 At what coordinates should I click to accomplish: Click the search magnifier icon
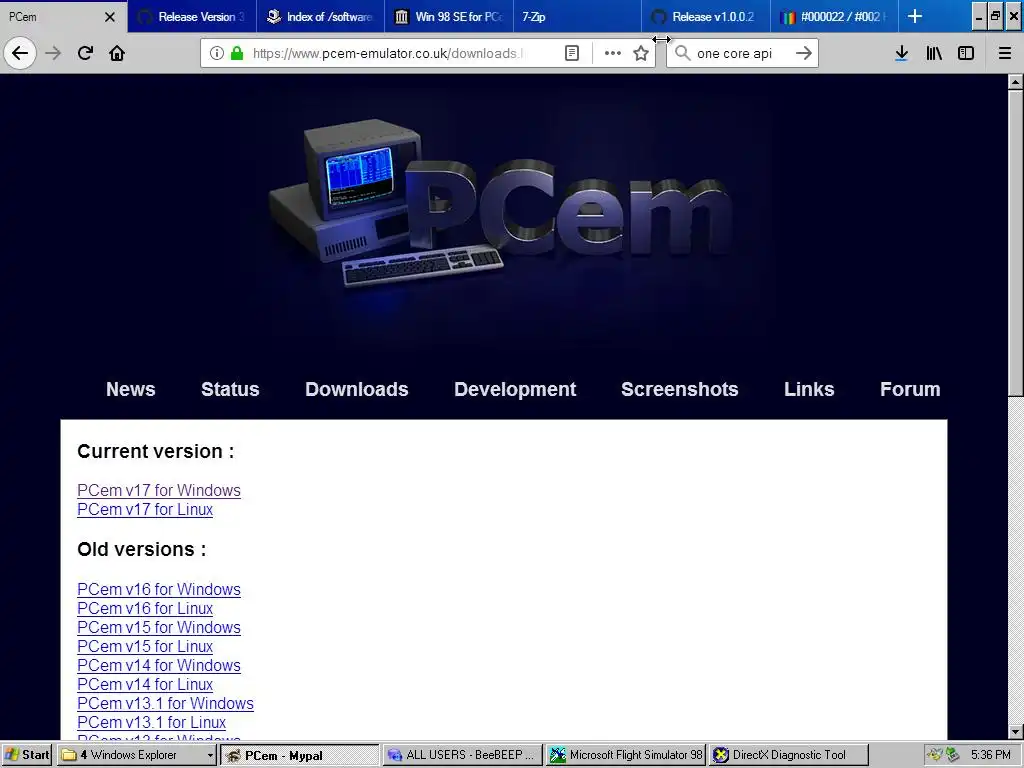pos(682,53)
